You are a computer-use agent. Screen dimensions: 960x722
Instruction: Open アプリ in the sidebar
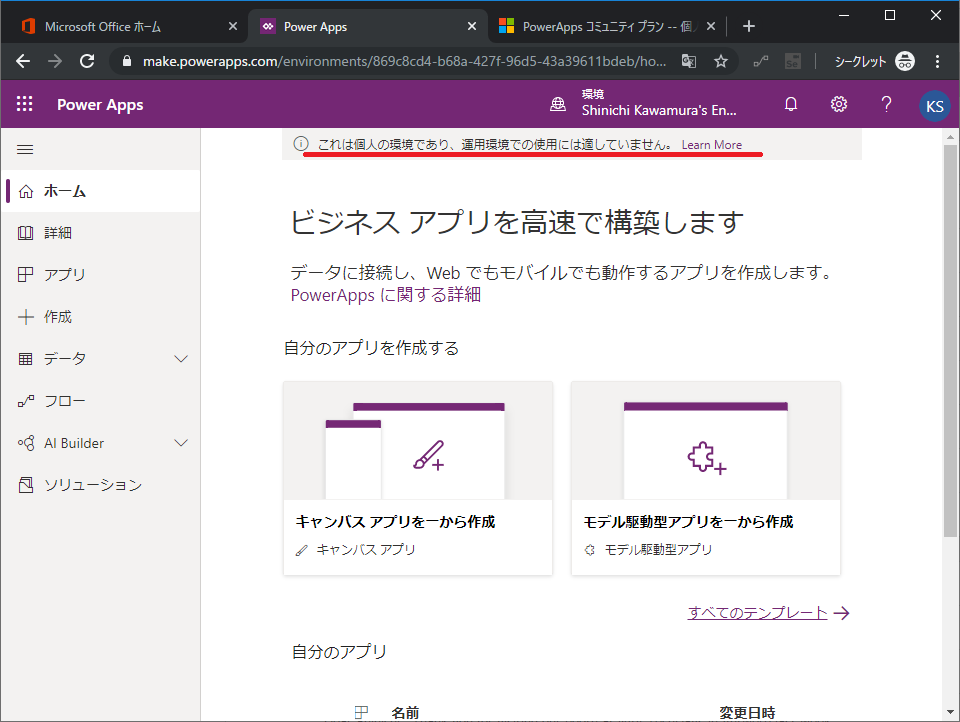point(101,274)
